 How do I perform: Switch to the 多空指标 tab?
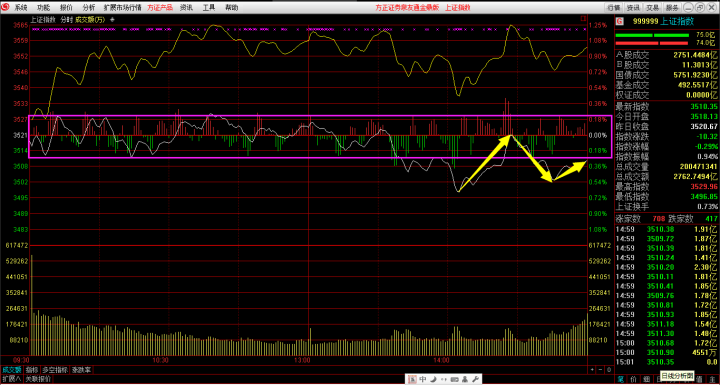[55, 370]
